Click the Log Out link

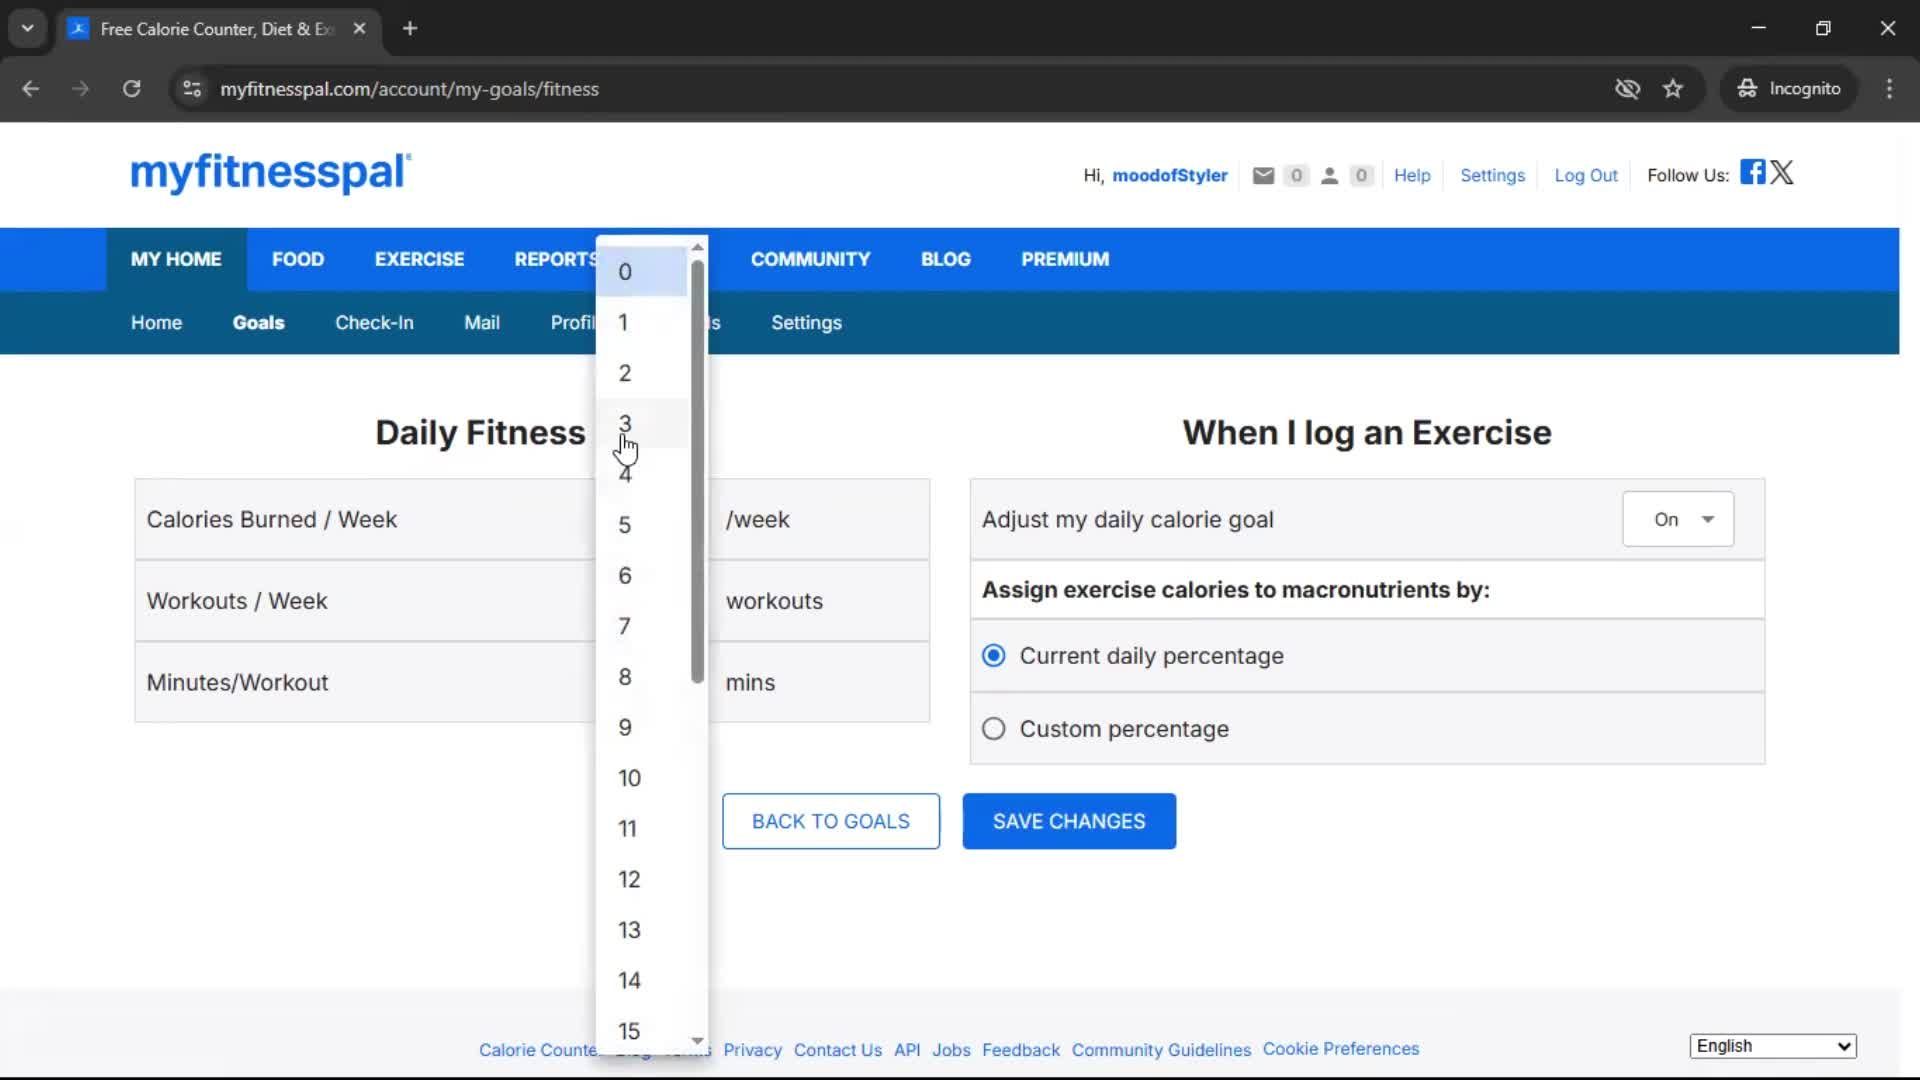[1585, 175]
